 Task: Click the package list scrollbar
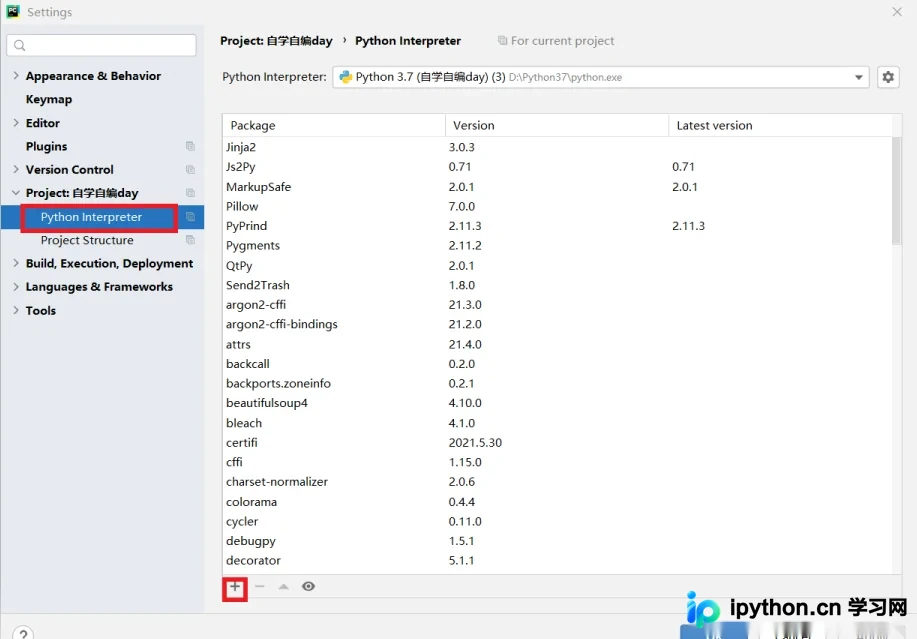point(897,191)
